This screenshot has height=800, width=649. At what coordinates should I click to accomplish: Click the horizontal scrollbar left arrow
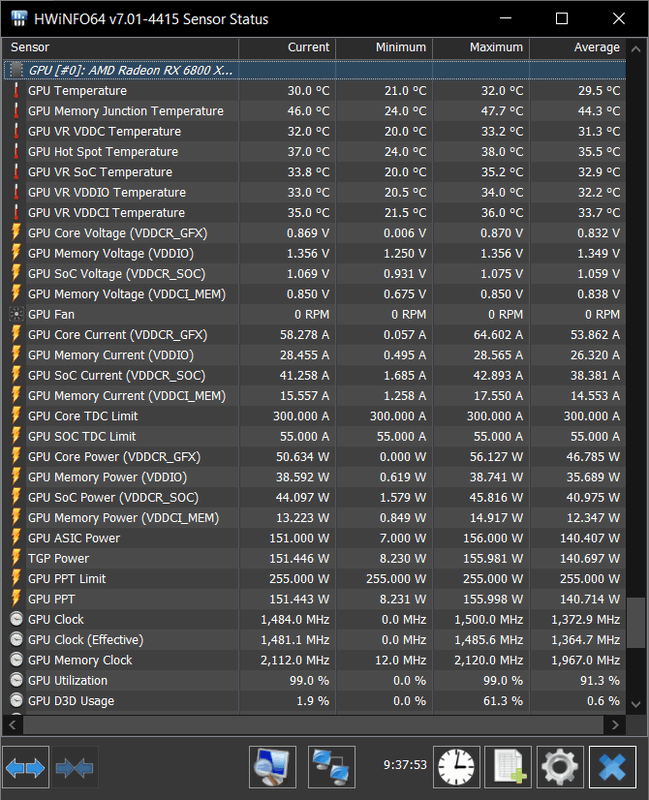click(x=12, y=724)
